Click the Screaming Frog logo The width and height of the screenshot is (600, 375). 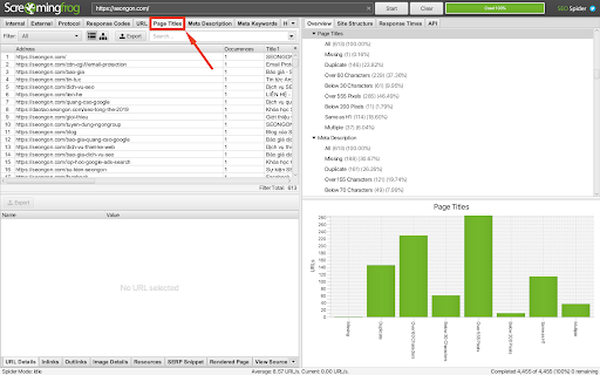[42, 8]
